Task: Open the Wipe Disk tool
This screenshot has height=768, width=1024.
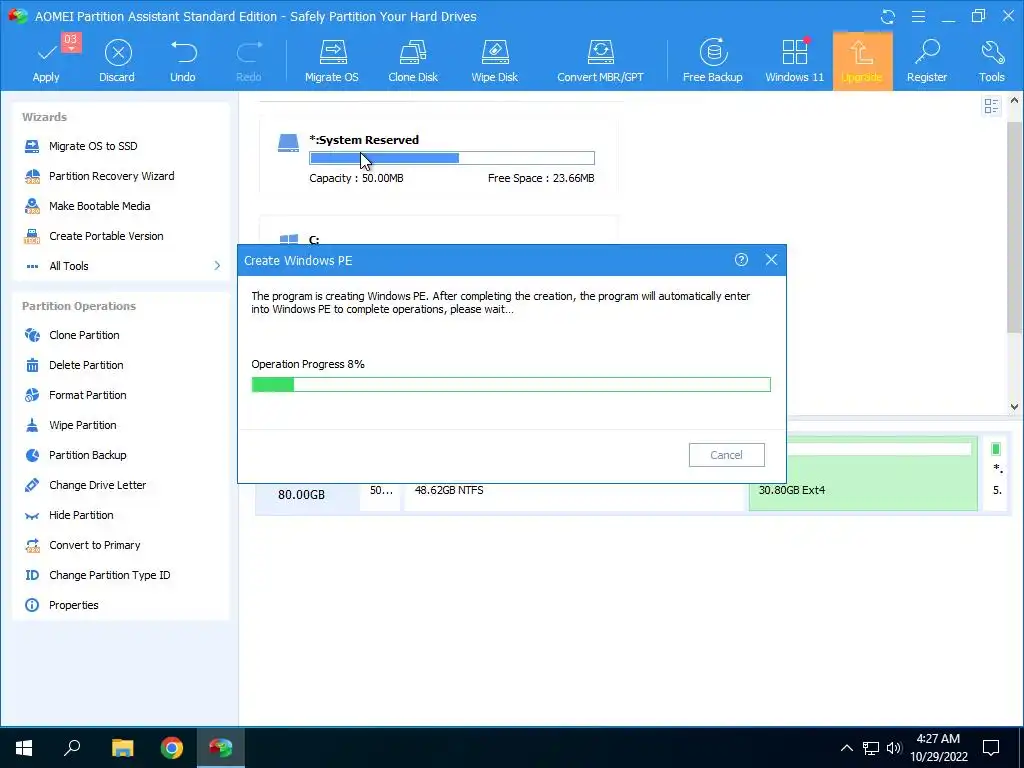Action: coord(494,60)
